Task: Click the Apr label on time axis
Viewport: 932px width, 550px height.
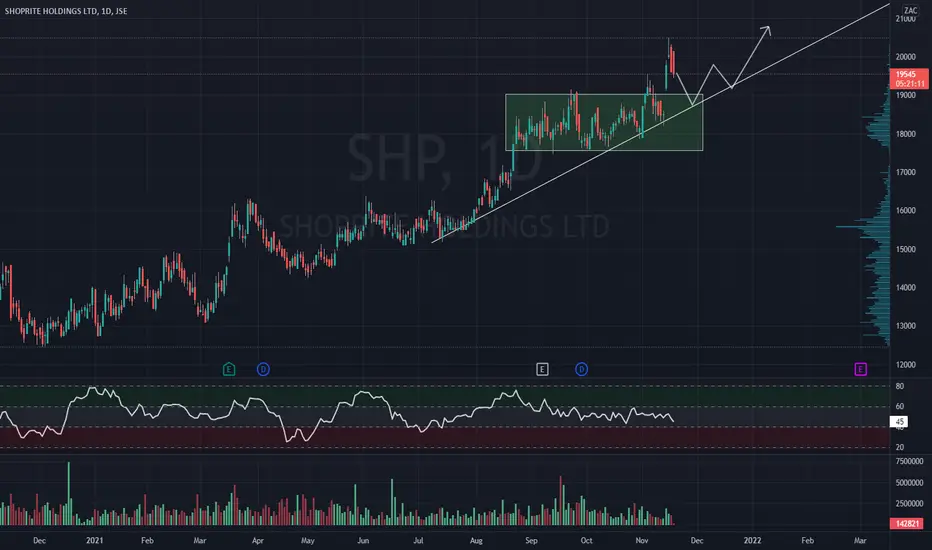Action: [x=257, y=540]
